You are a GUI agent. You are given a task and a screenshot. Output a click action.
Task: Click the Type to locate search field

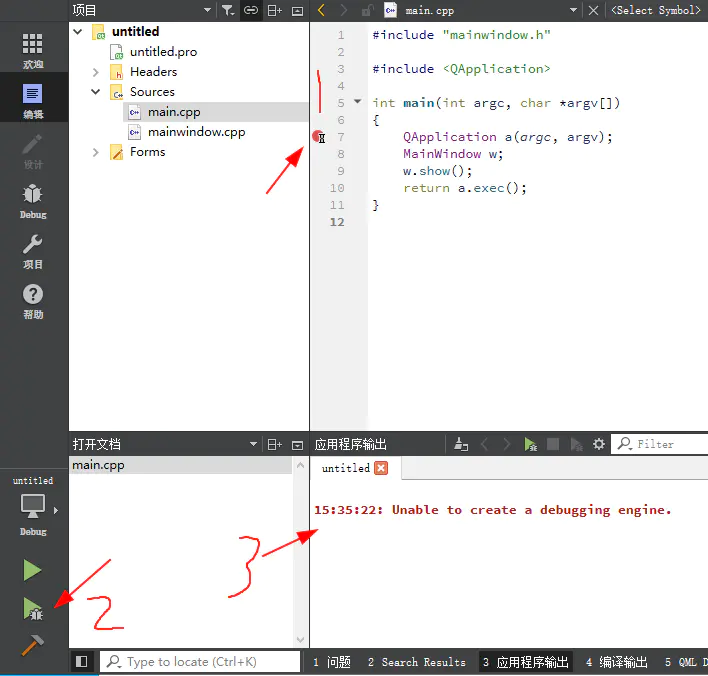[x=200, y=662]
